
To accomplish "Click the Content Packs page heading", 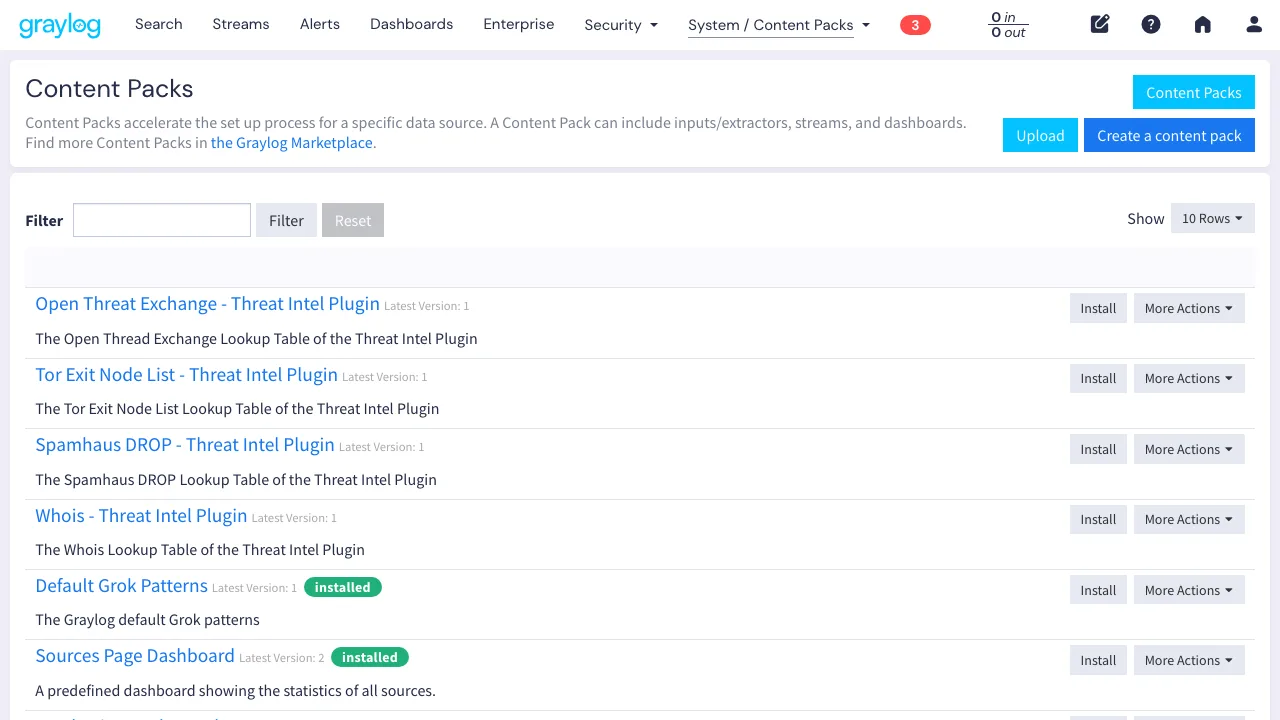I will click(109, 89).
